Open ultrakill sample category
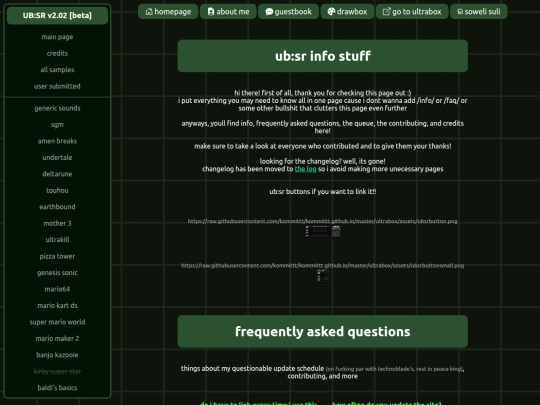Screen dimensions: 540x405 coord(57,240)
